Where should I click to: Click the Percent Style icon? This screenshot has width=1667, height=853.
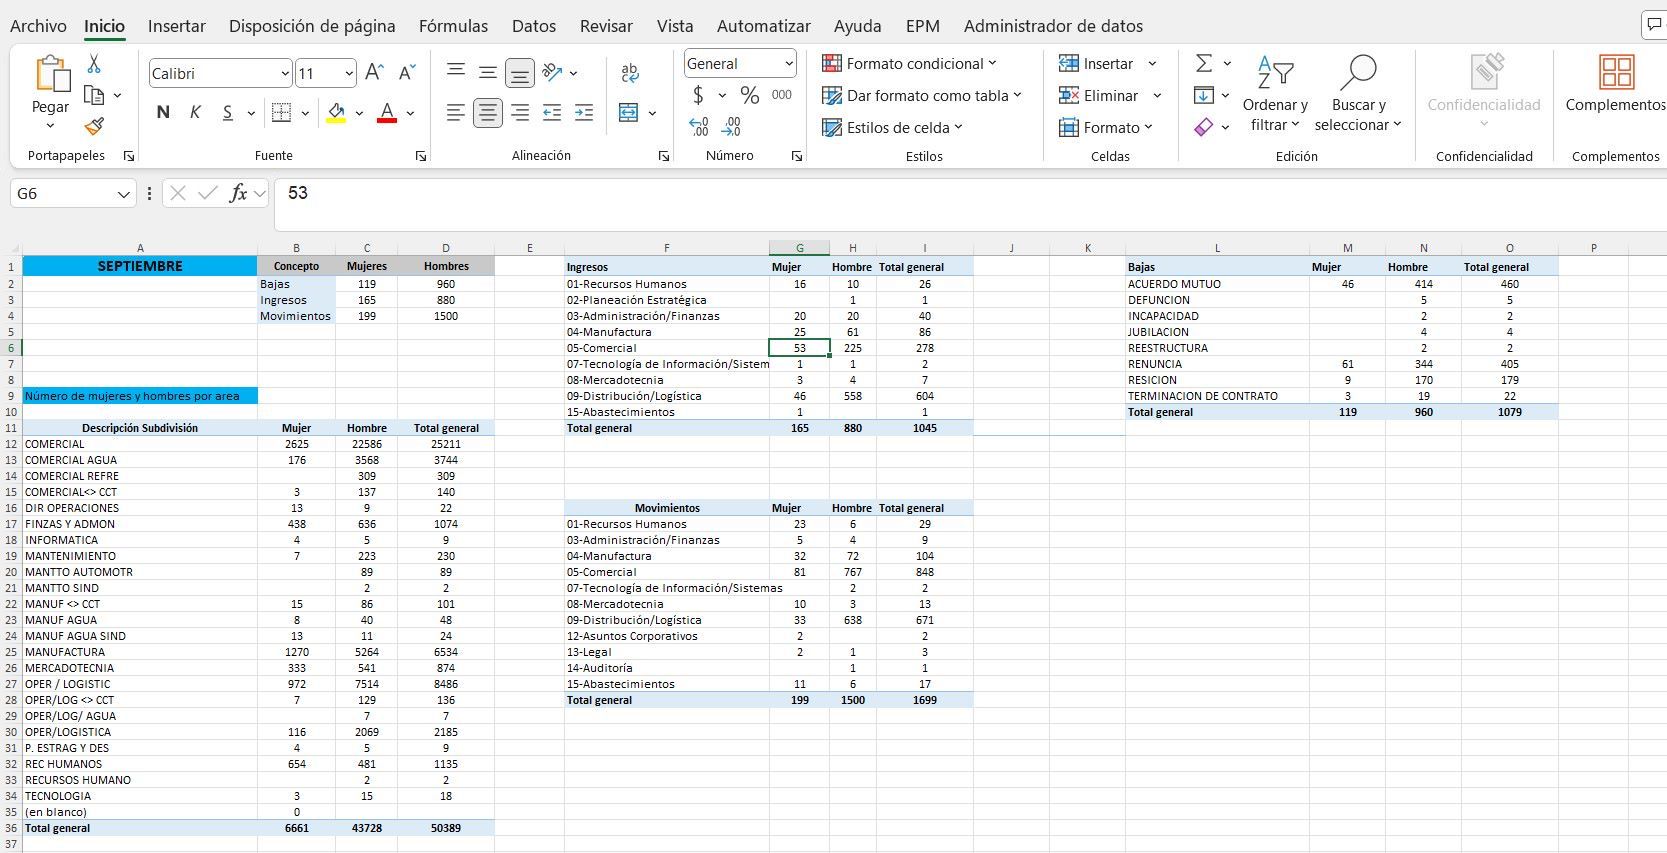(750, 95)
